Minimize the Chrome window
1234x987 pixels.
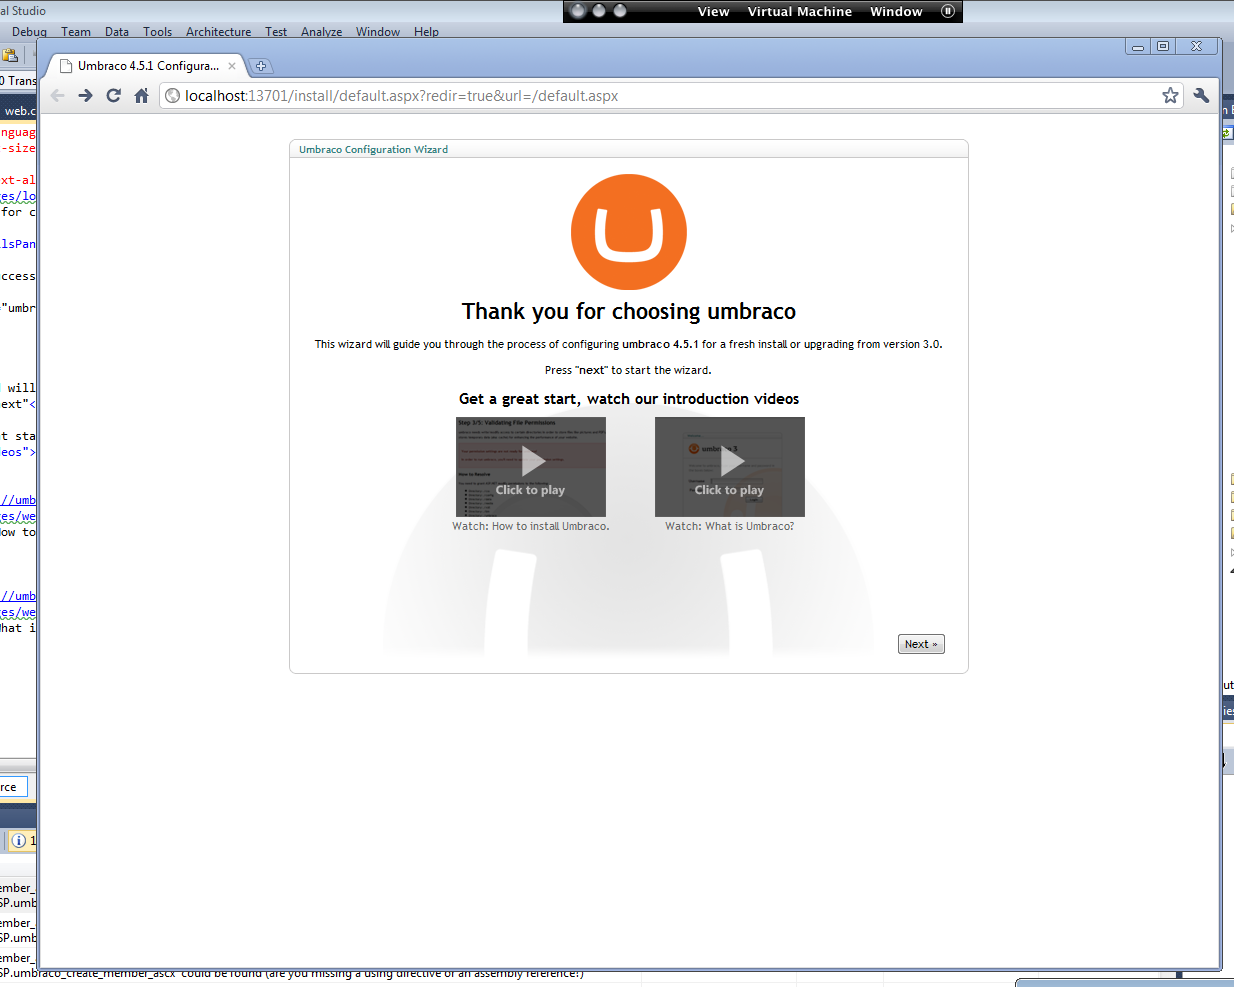[x=1137, y=46]
